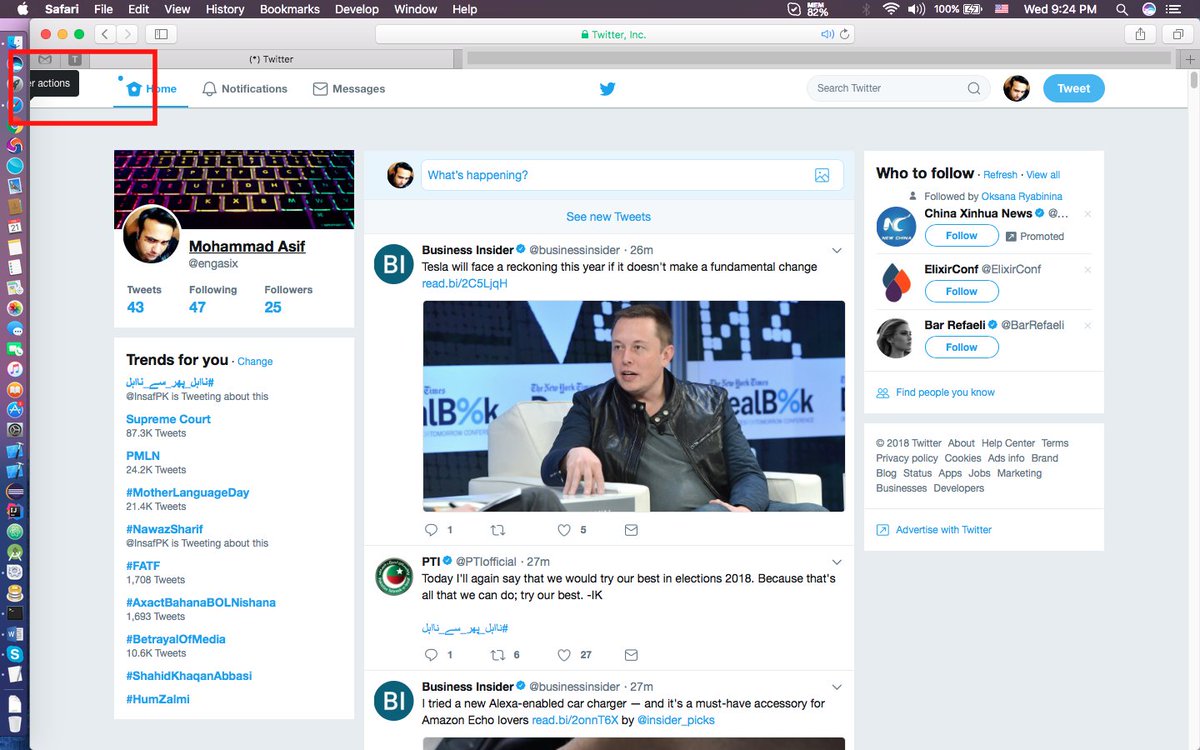
Task: Click Change next to Trends for you
Action: [x=255, y=362]
